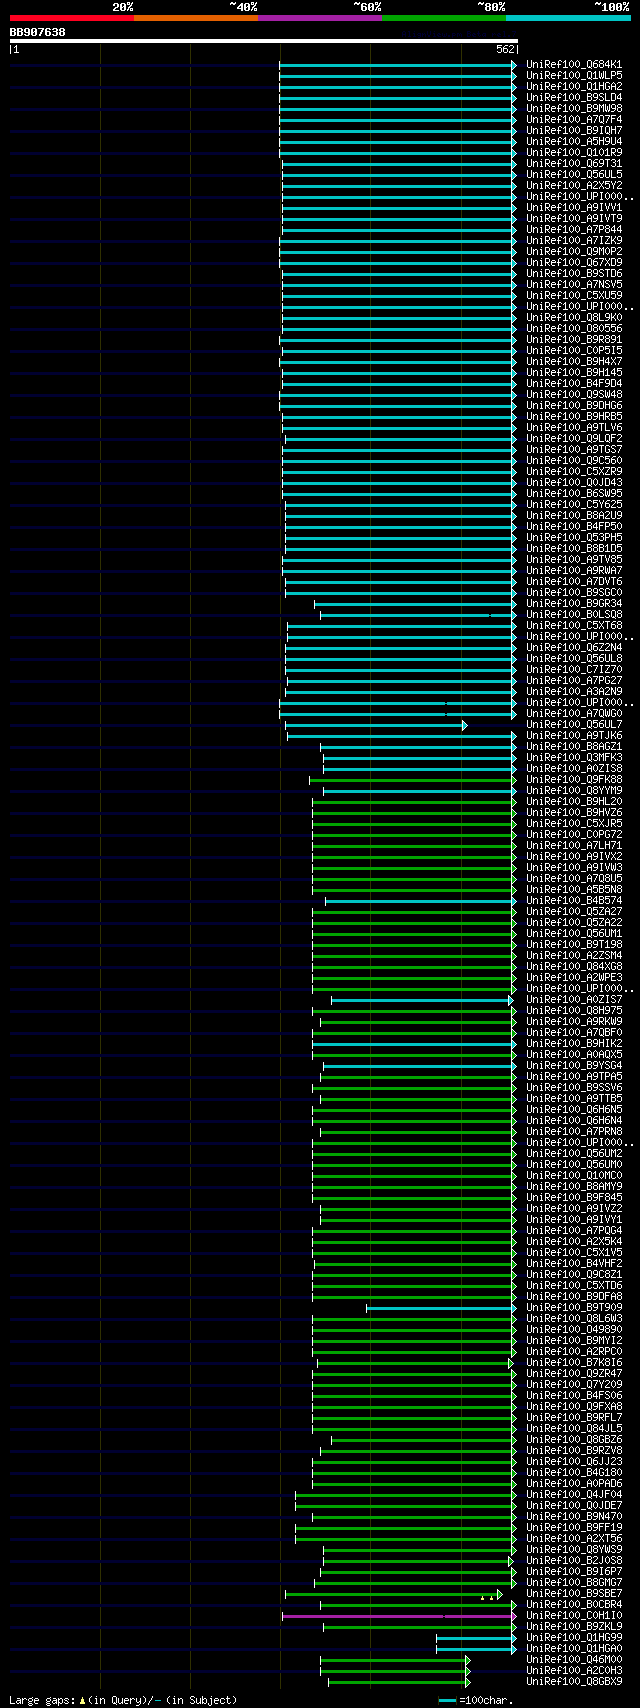Select label UniRef100_Q84XG8
The height and width of the screenshot is (1708, 640).
[x=574, y=967]
